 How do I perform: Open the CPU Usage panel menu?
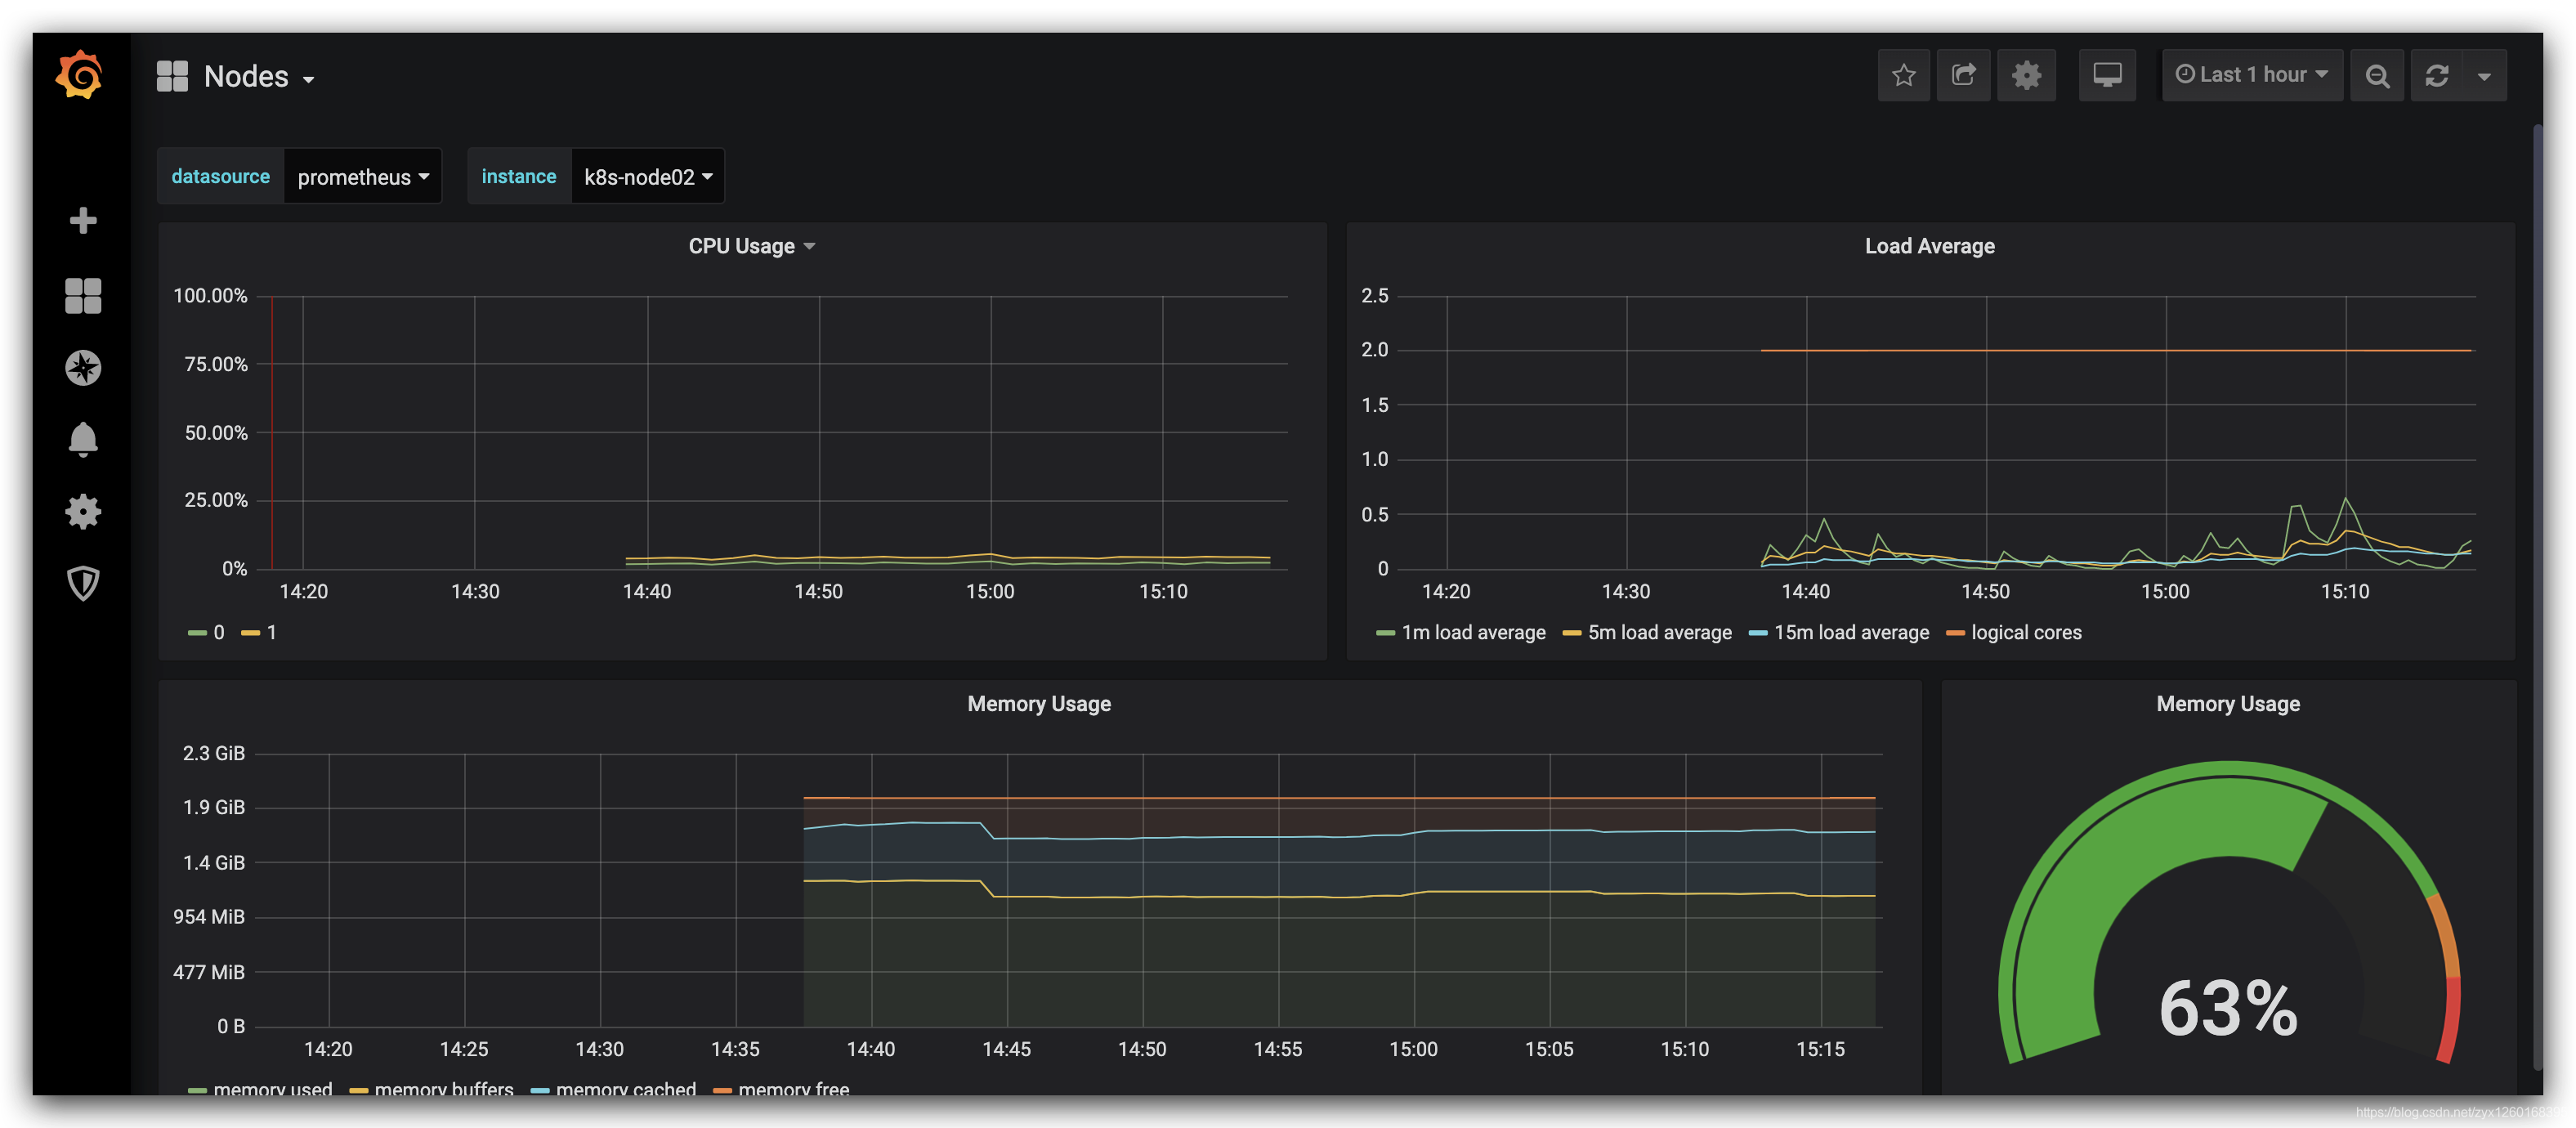pyautogui.click(x=751, y=246)
